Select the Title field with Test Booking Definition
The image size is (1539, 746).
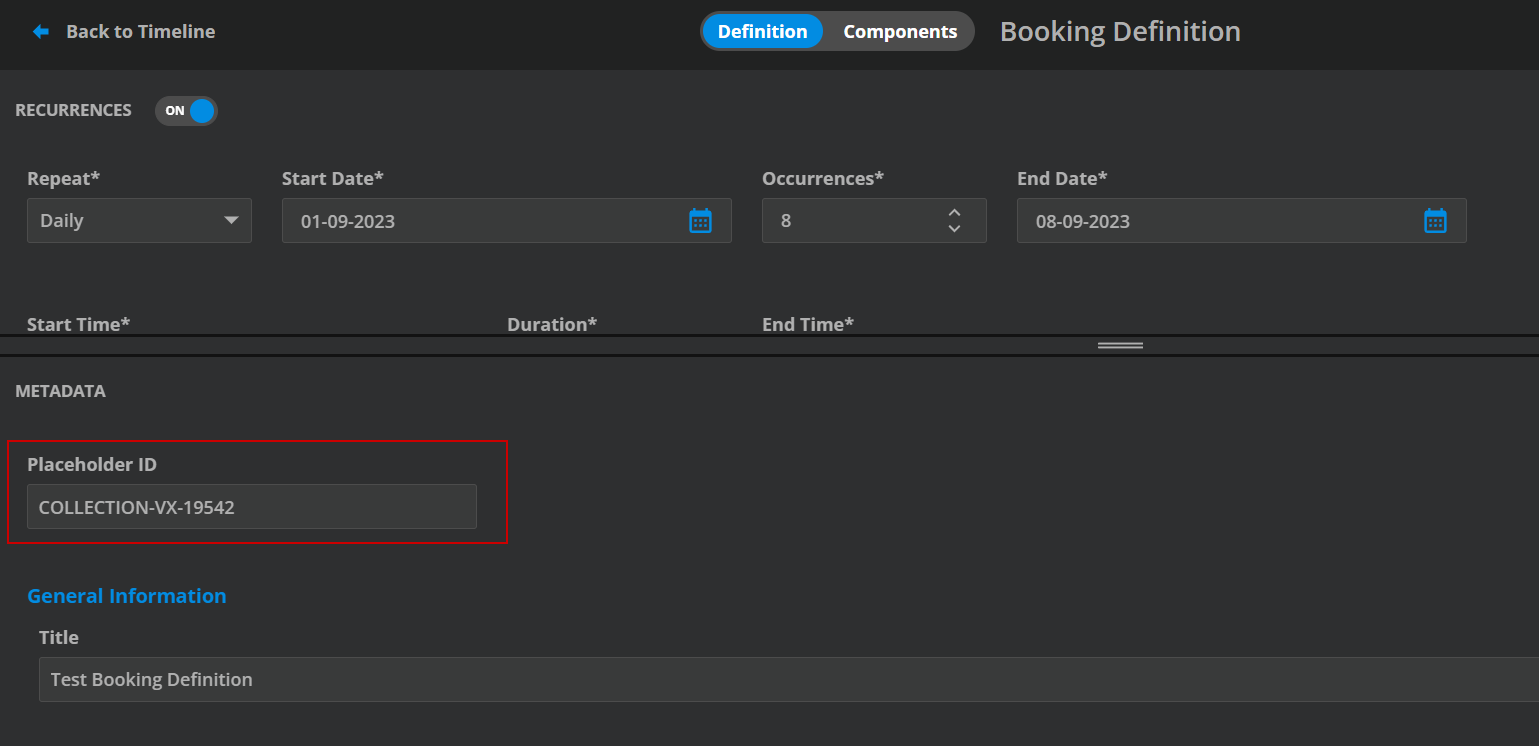click(x=780, y=680)
